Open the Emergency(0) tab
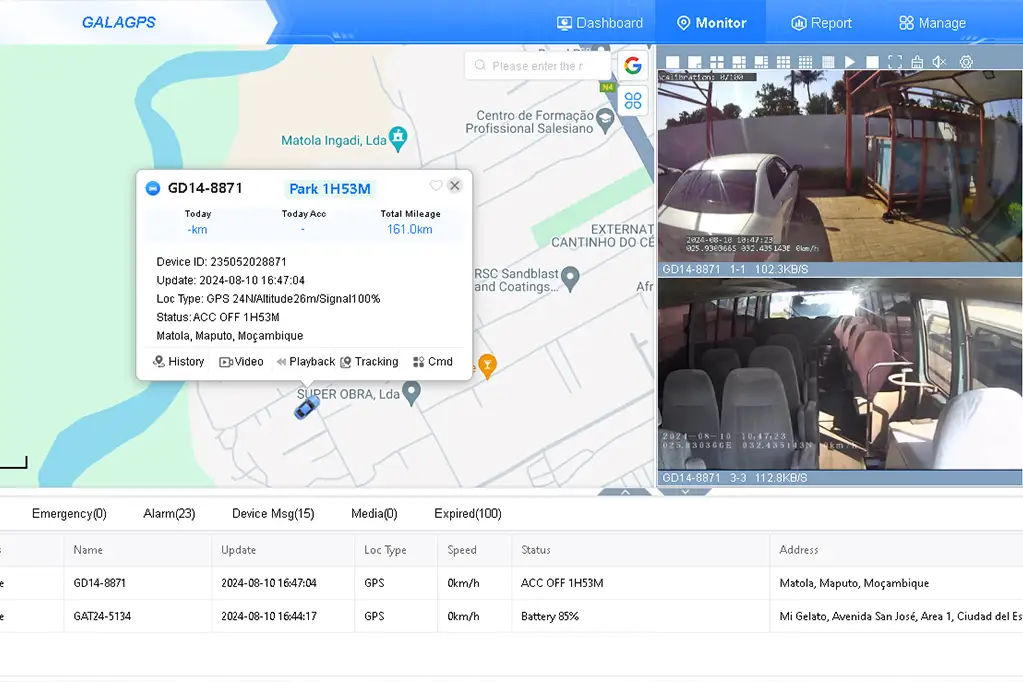This screenshot has height=682, width=1023. click(69, 514)
